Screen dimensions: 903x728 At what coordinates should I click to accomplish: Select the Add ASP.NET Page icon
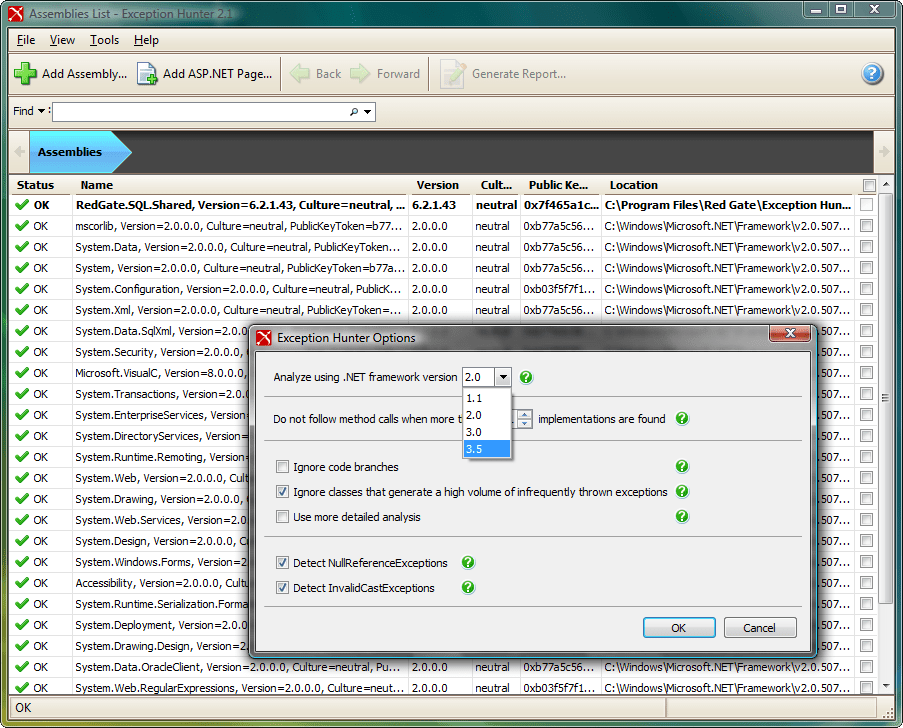click(x=146, y=73)
